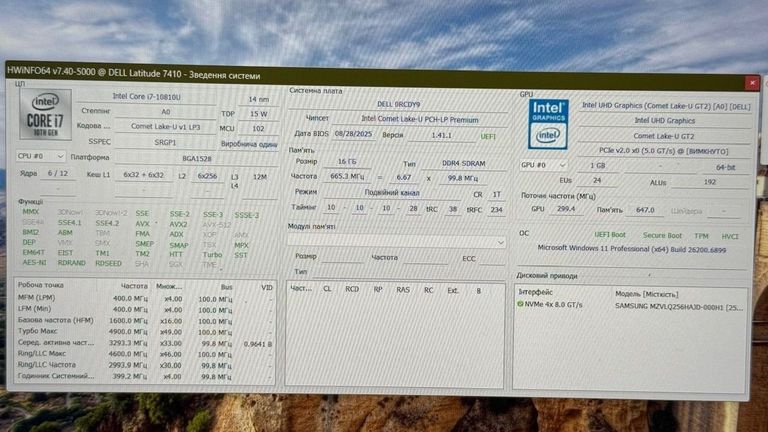Click the GPU memory clock 647.0
Screen dimensions: 768x432
(645, 210)
